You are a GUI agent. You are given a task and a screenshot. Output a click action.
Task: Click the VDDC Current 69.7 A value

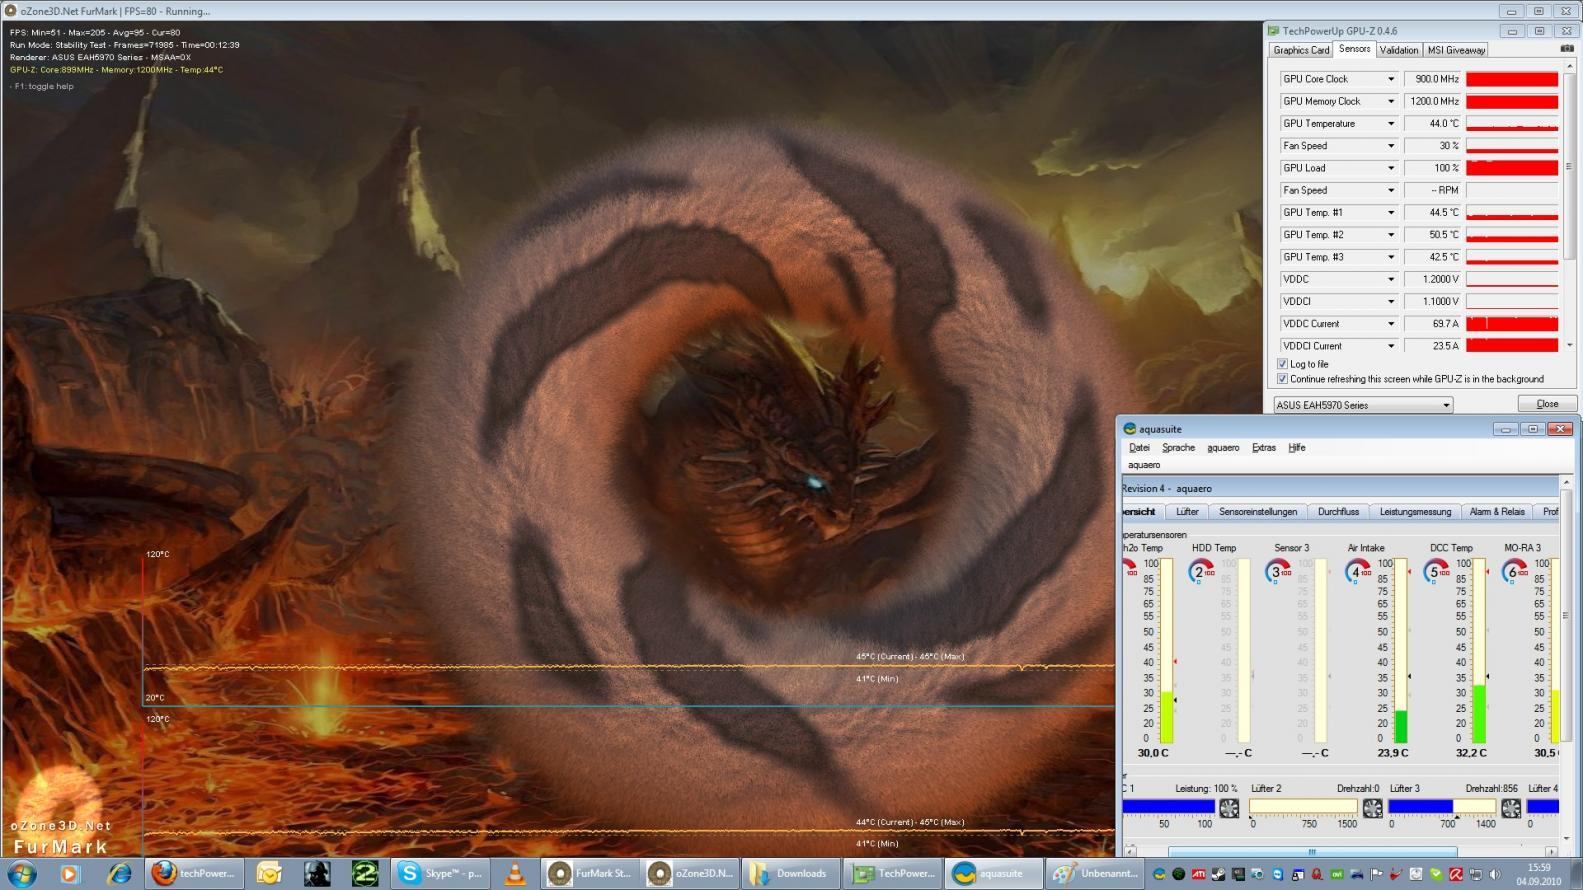pyautogui.click(x=1431, y=323)
